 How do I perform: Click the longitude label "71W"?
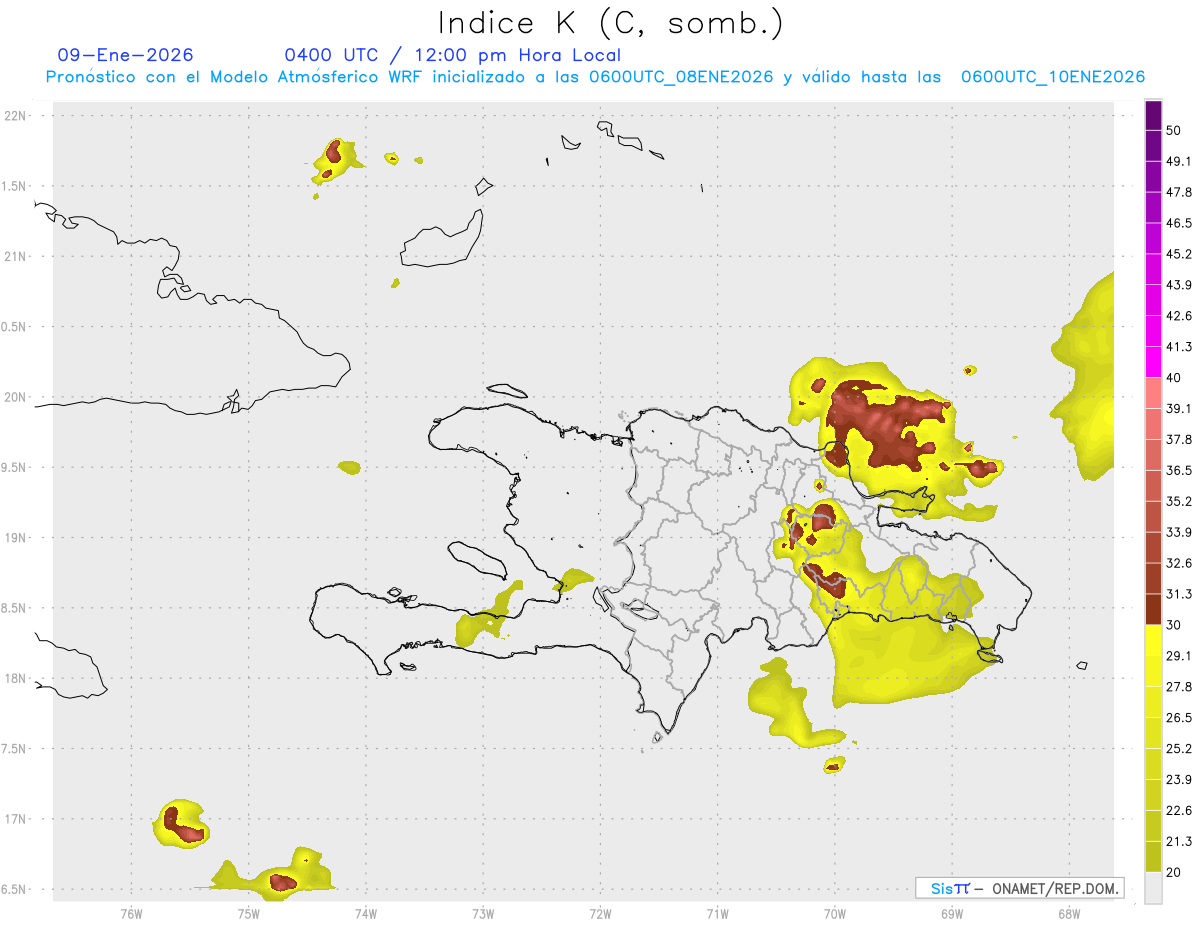coord(717,914)
